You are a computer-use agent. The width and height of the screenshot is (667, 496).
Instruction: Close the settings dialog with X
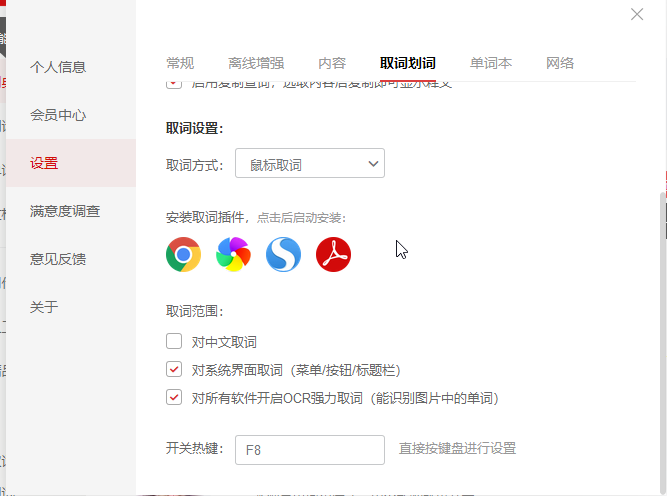tap(637, 14)
